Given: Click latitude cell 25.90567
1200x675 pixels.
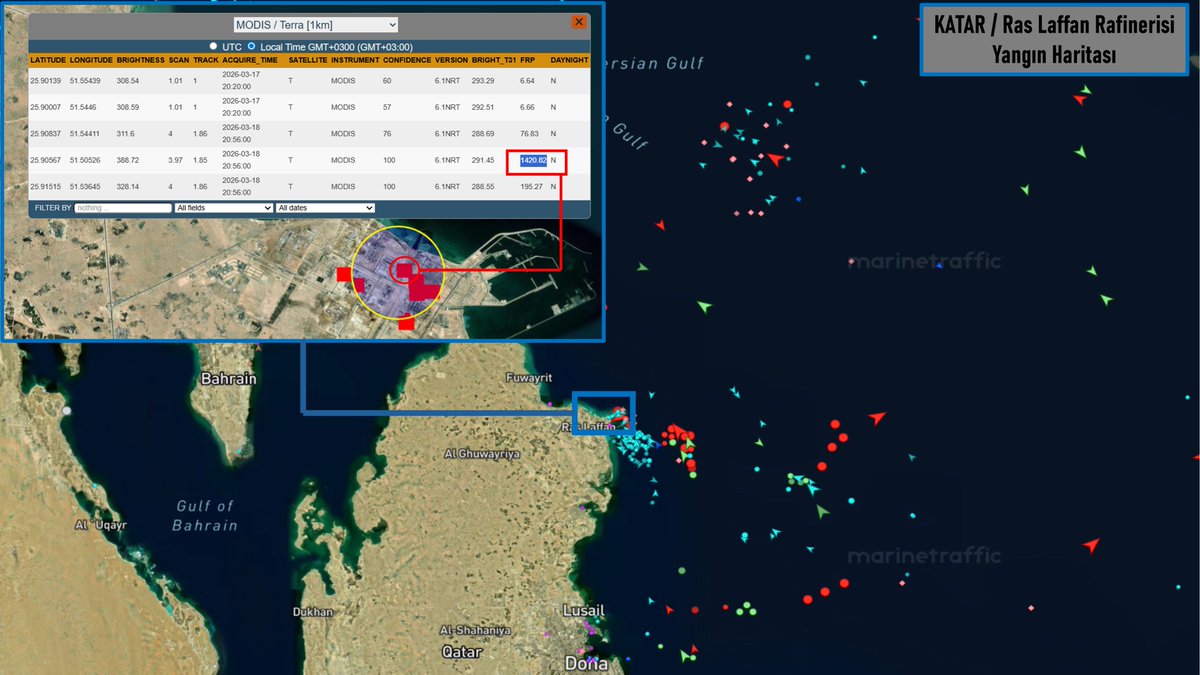Looking at the screenshot, I should (46, 160).
